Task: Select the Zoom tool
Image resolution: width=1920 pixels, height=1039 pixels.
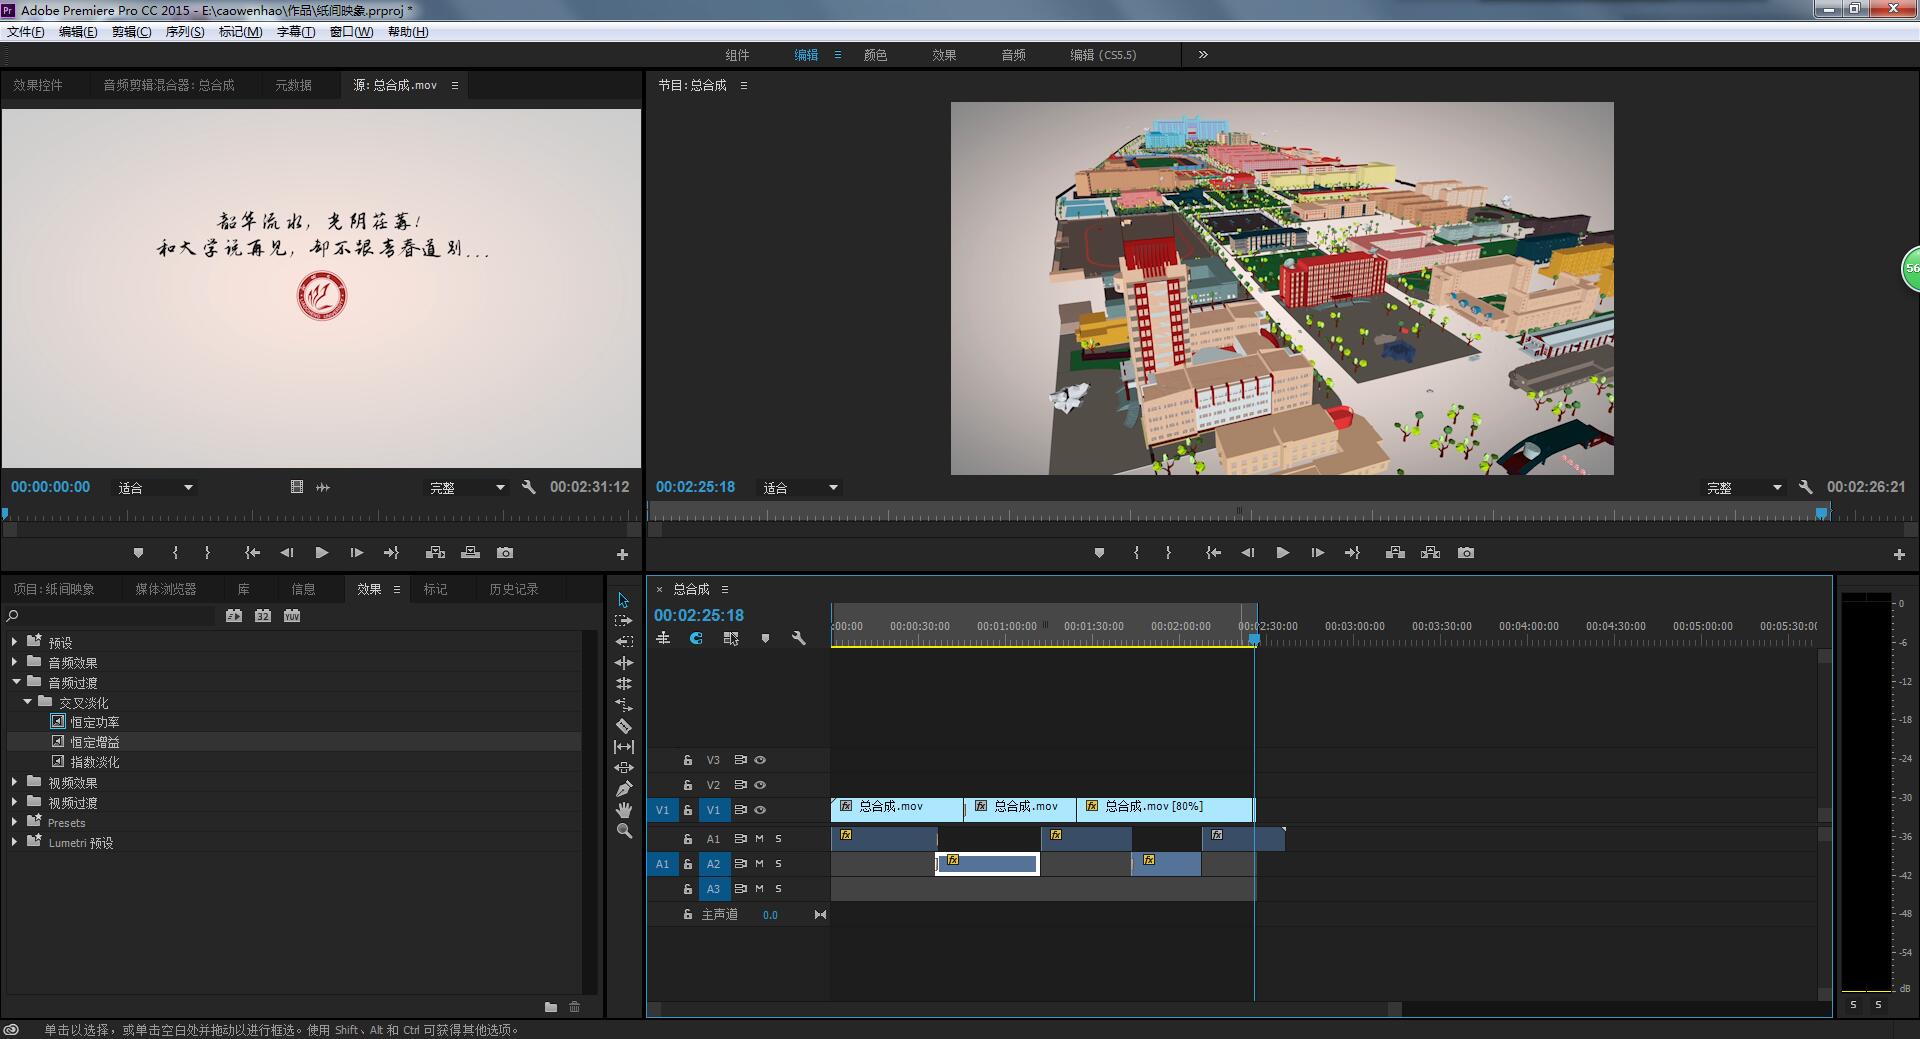Action: tap(624, 831)
